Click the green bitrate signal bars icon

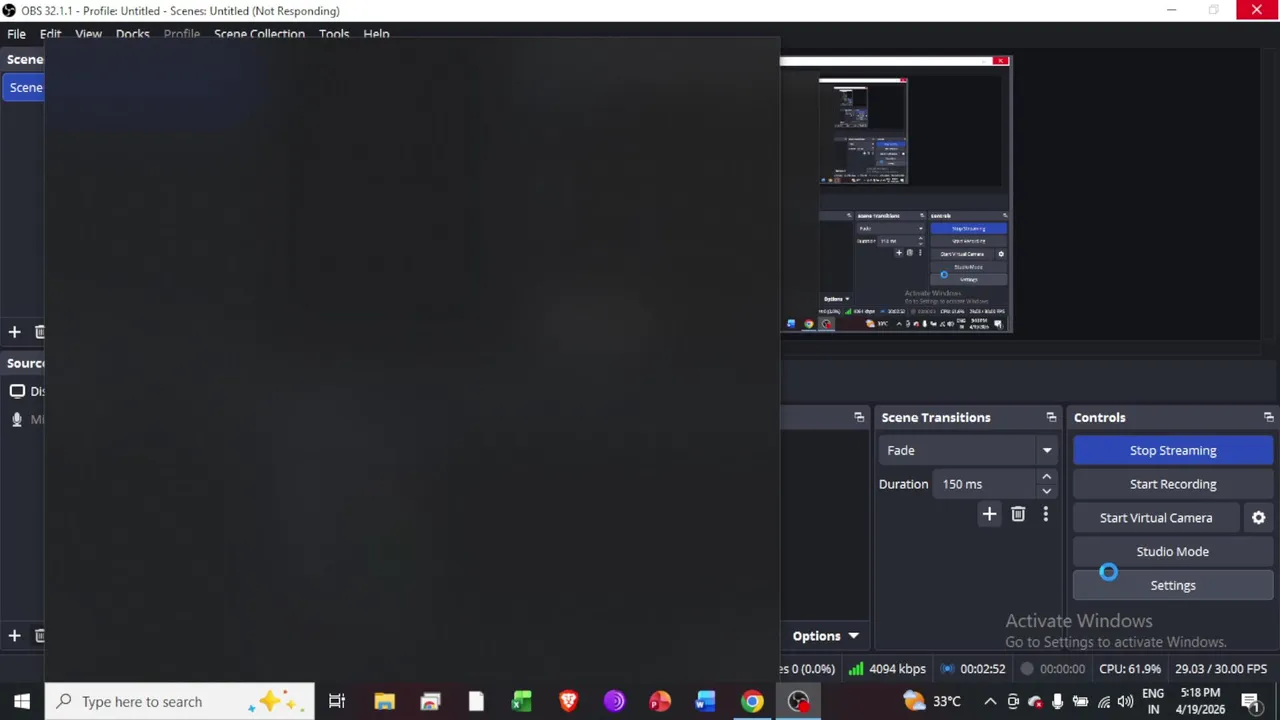[x=856, y=669]
